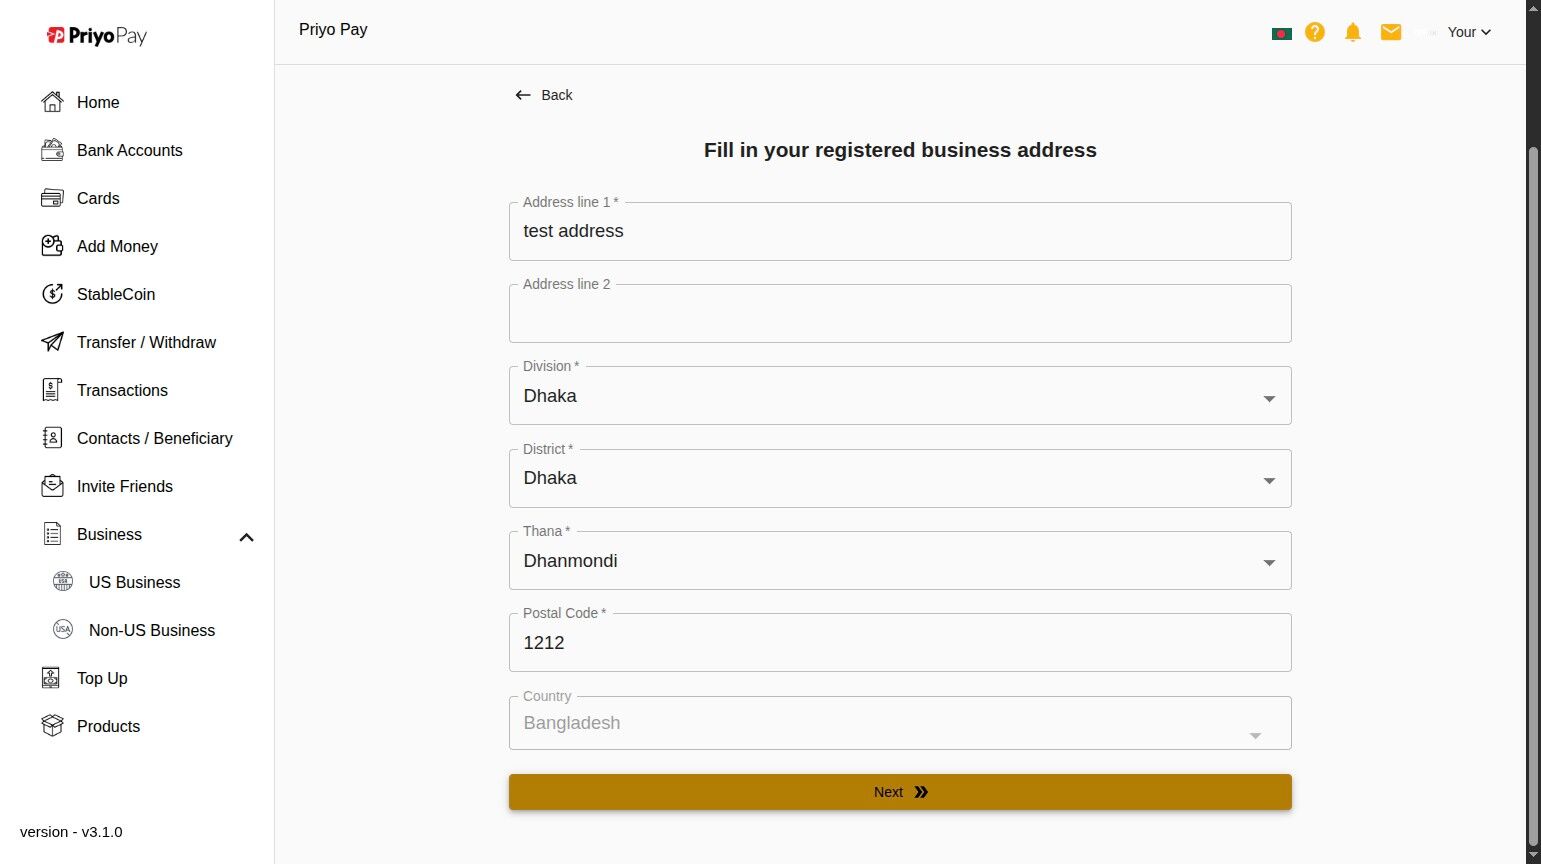Click the Address line 2 field
The height and width of the screenshot is (864, 1541).
899,315
